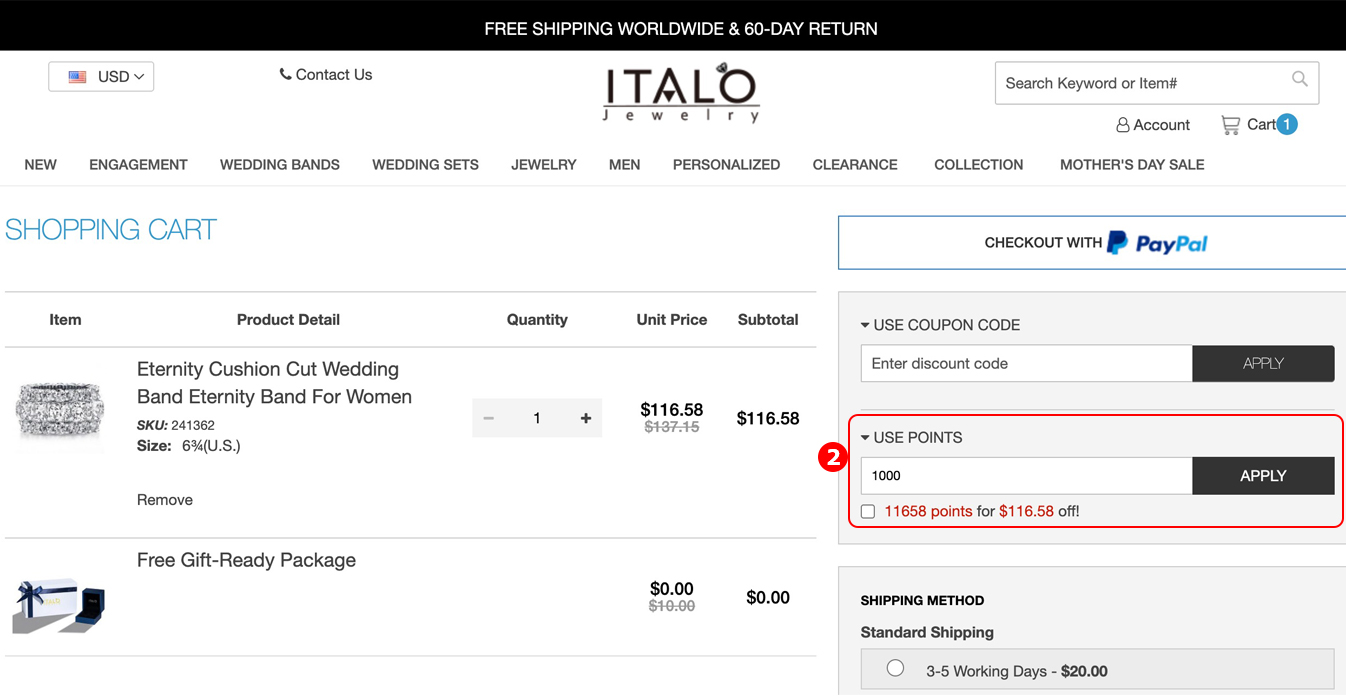Collapse the Use Coupon Code section

(865, 325)
